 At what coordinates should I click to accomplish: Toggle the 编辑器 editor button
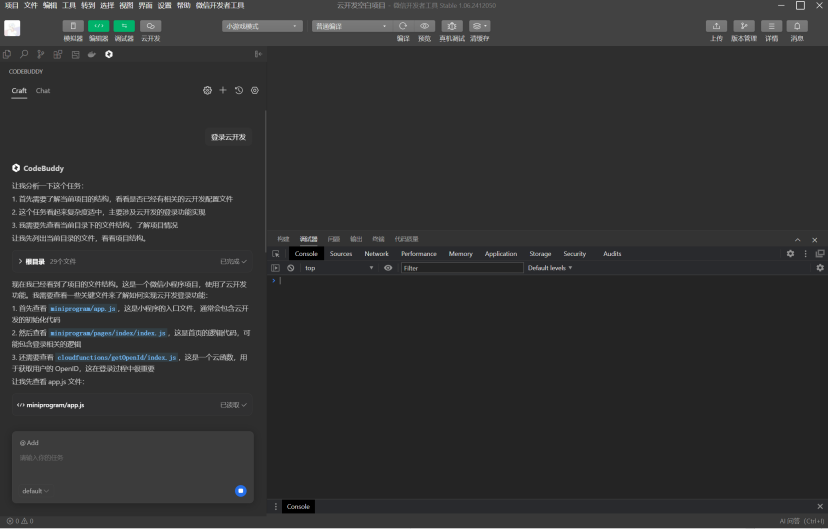pyautogui.click(x=98, y=26)
